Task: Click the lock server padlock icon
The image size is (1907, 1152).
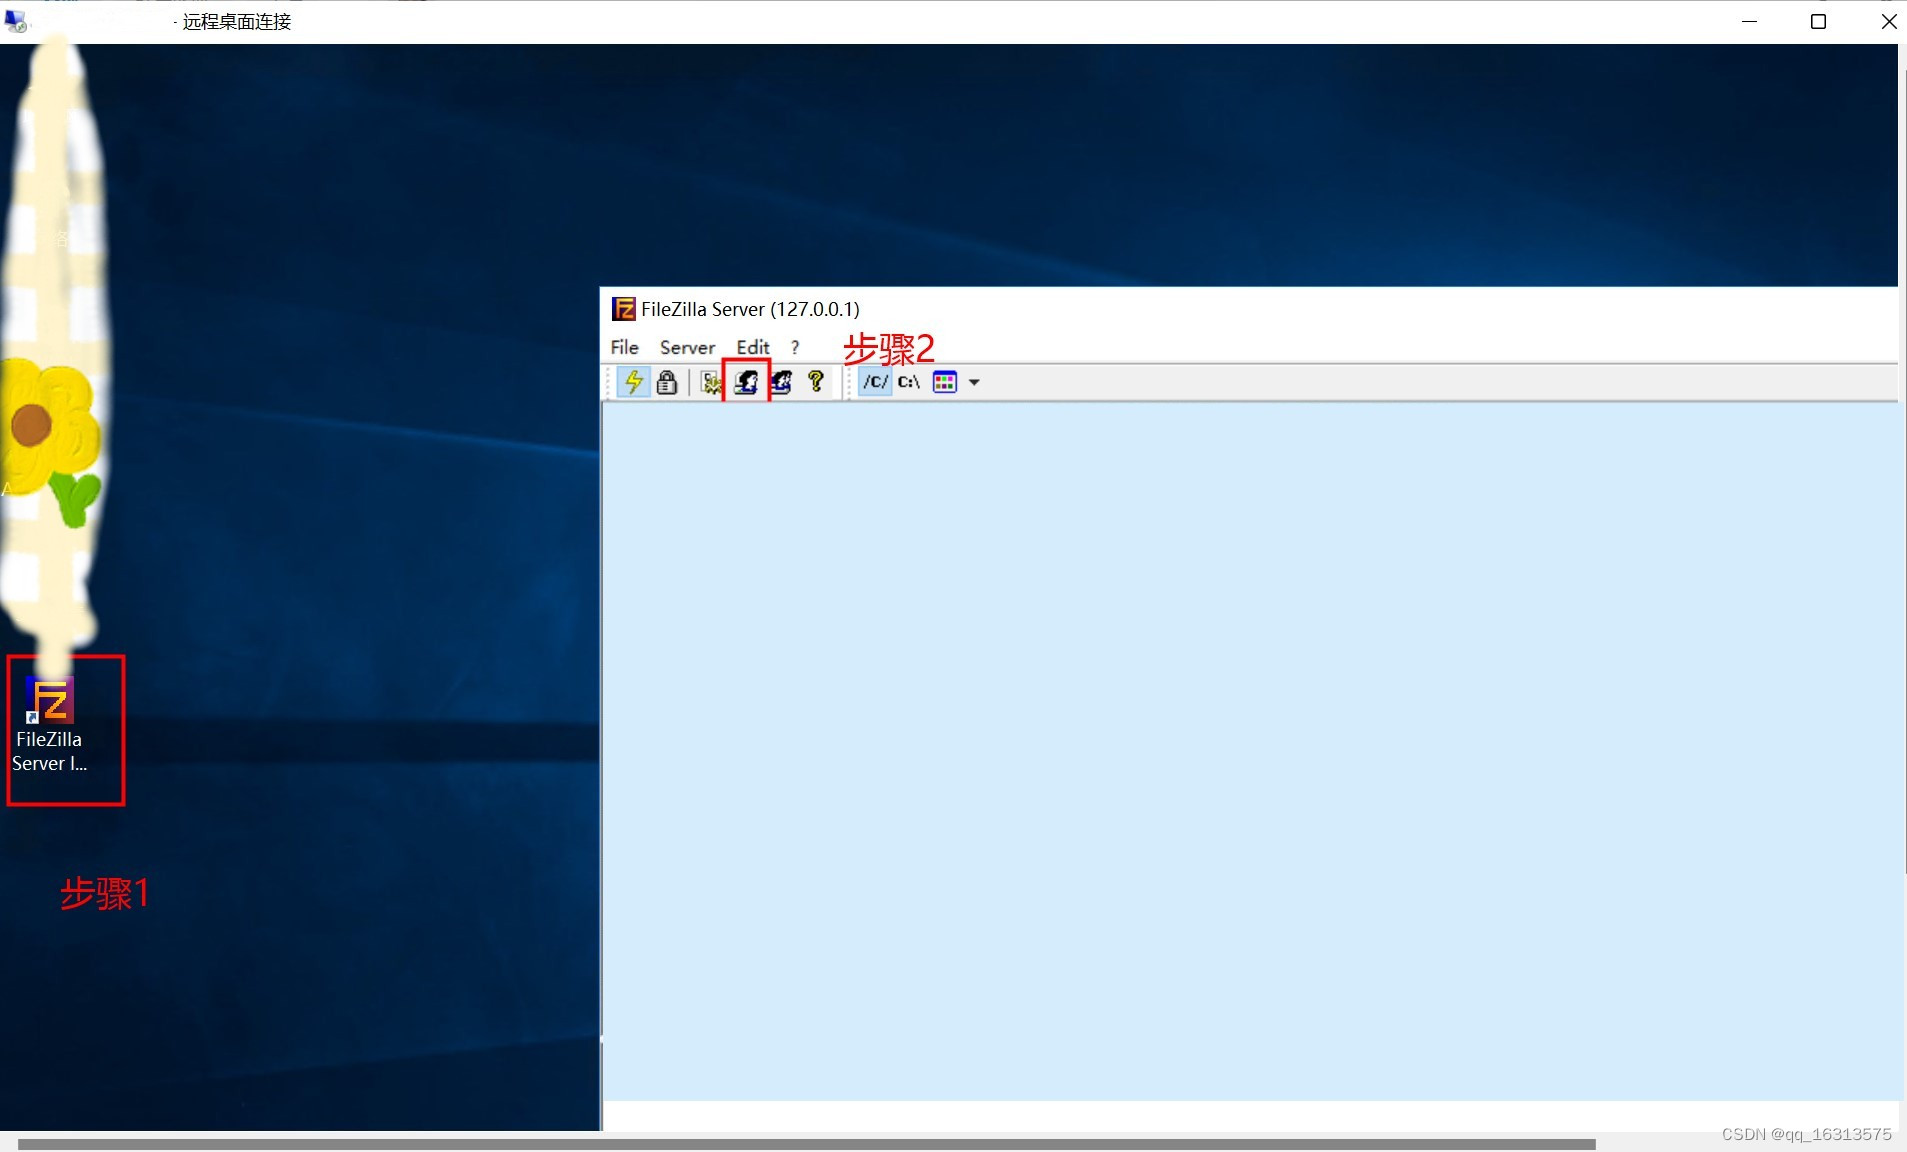Action: tap(667, 382)
